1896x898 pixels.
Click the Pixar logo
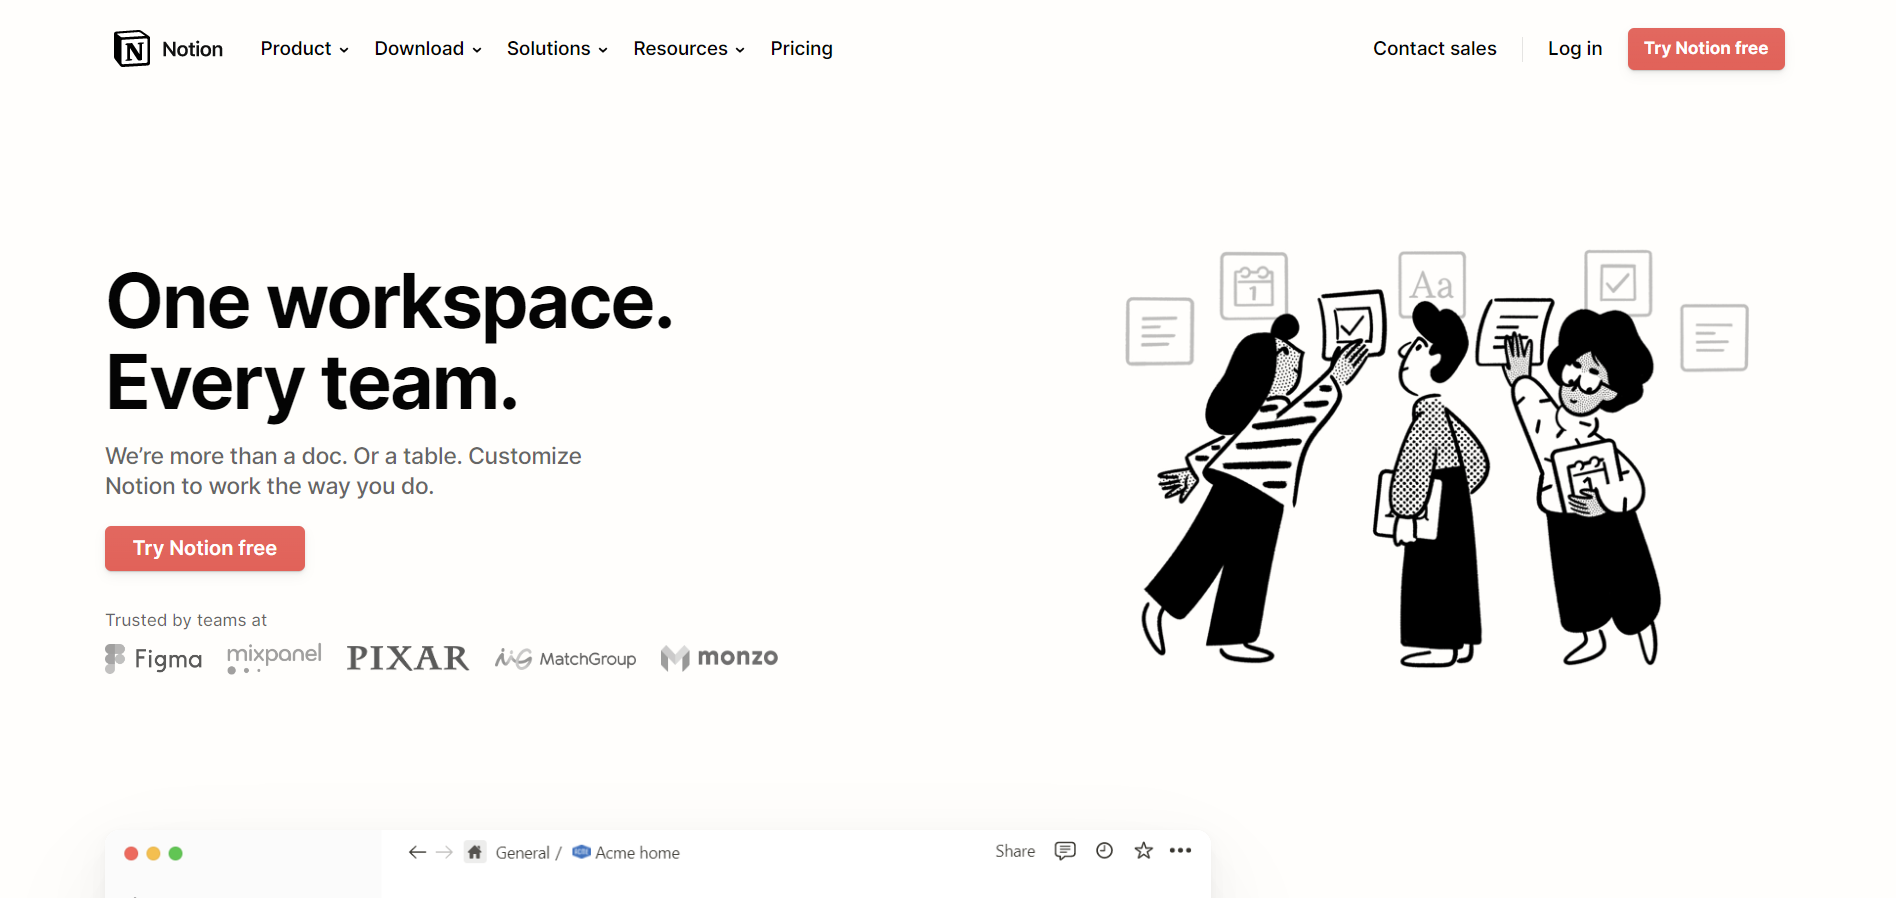pos(407,657)
